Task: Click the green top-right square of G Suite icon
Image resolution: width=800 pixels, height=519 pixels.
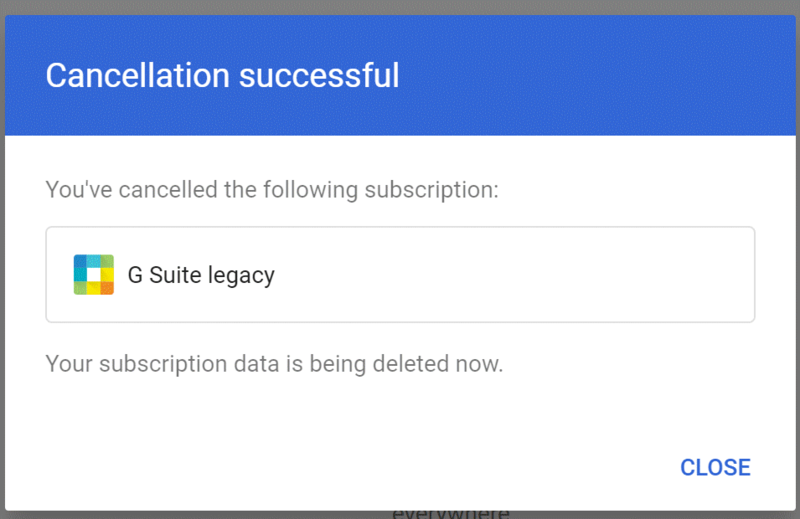Action: click(107, 261)
